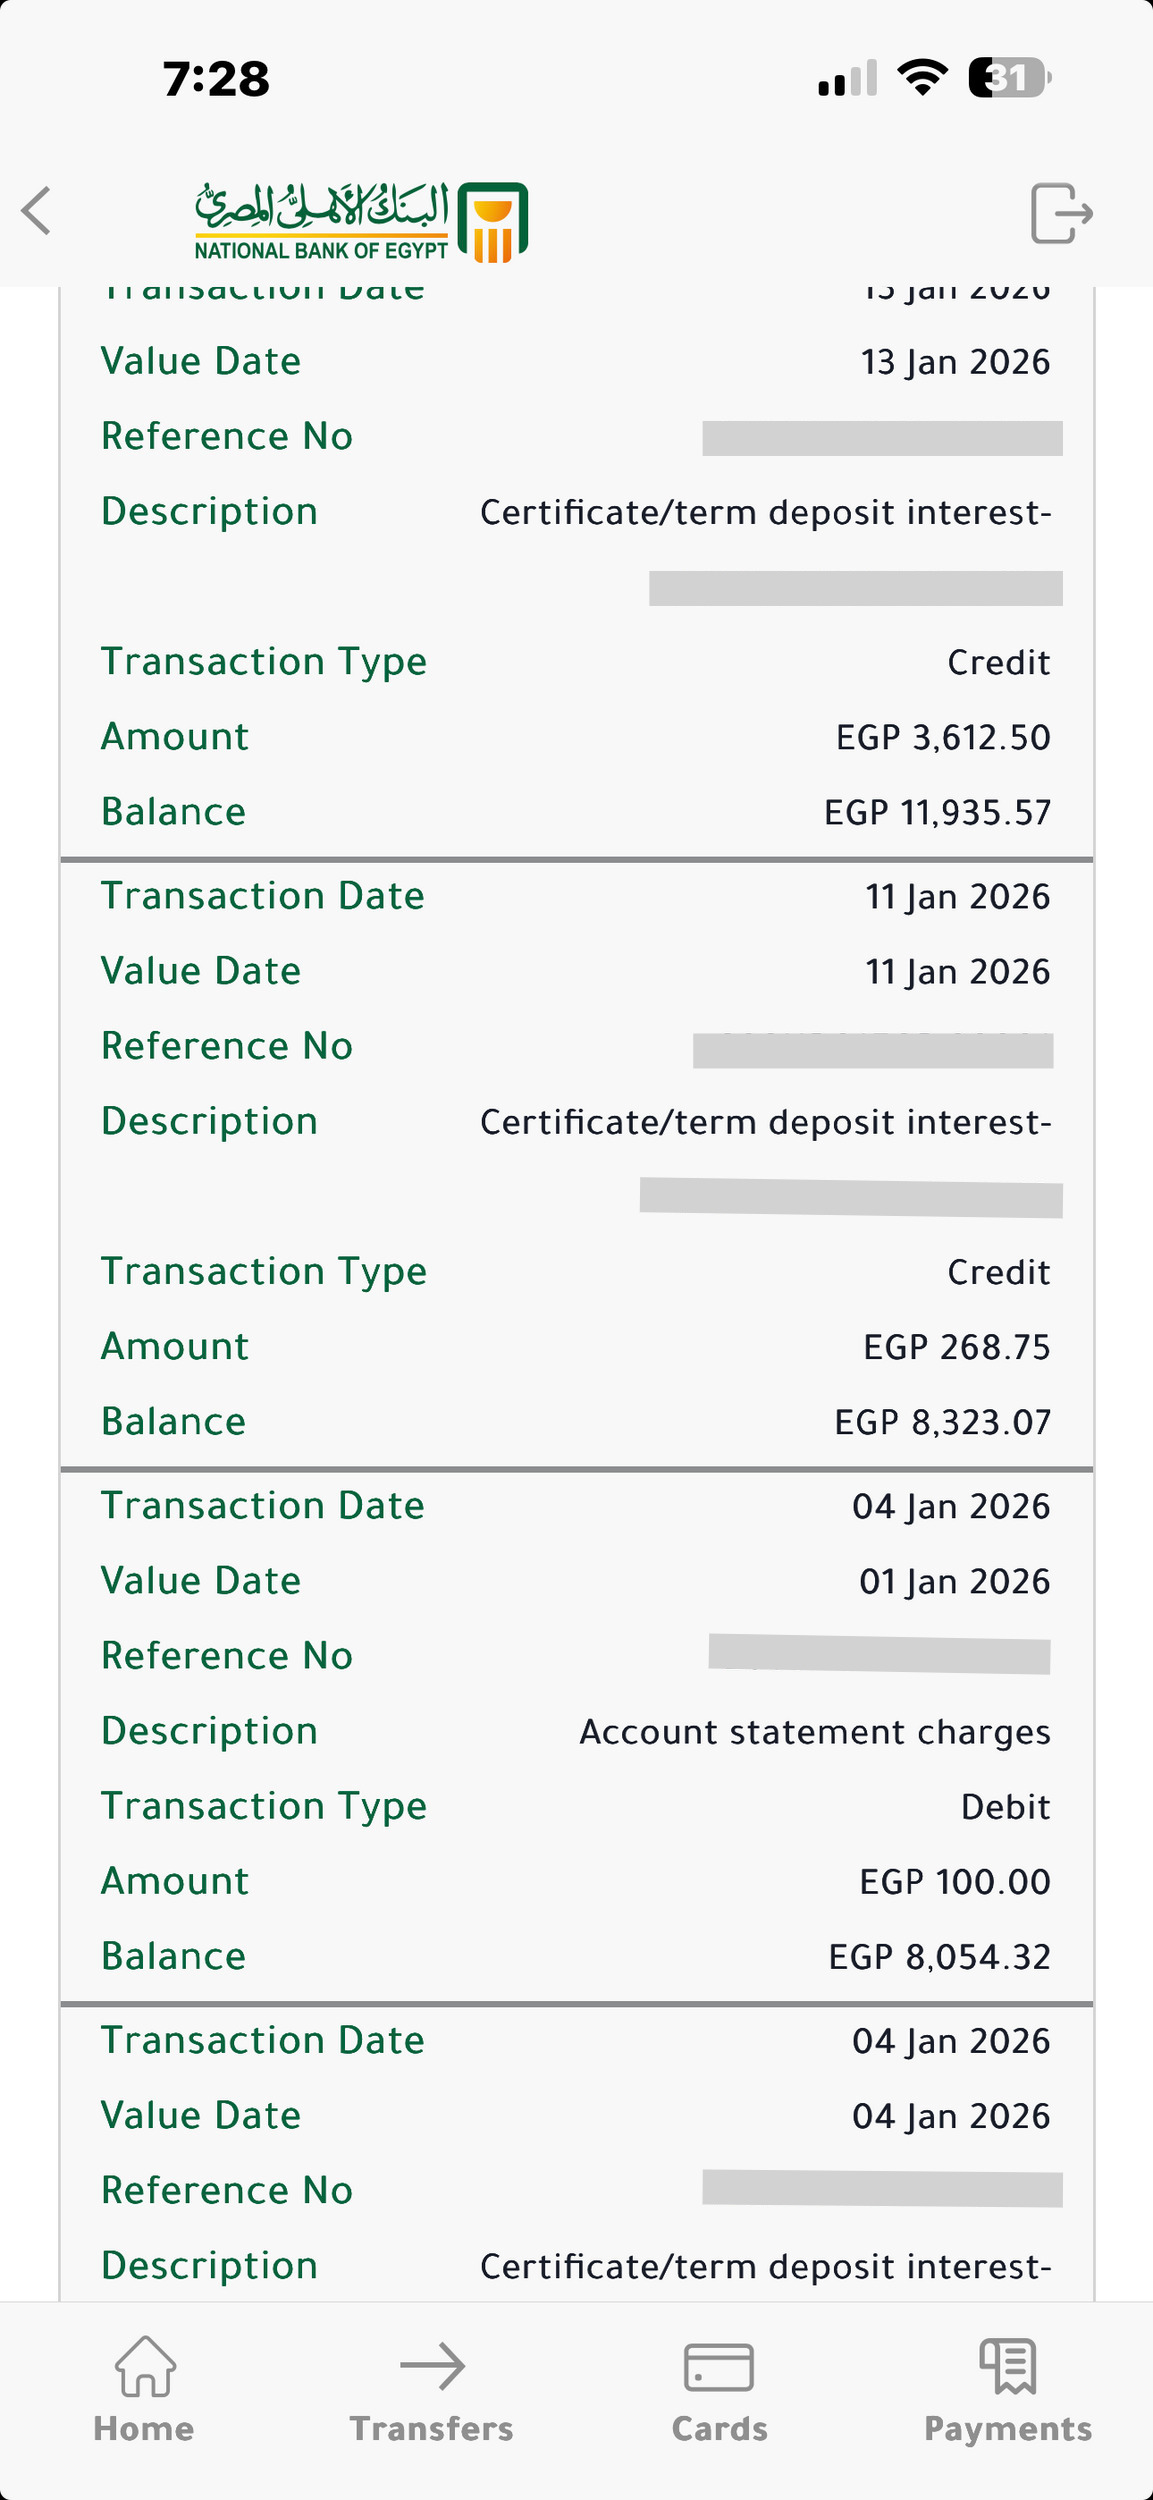Select the EGP 3,612.50 credit amount

pos(943,738)
